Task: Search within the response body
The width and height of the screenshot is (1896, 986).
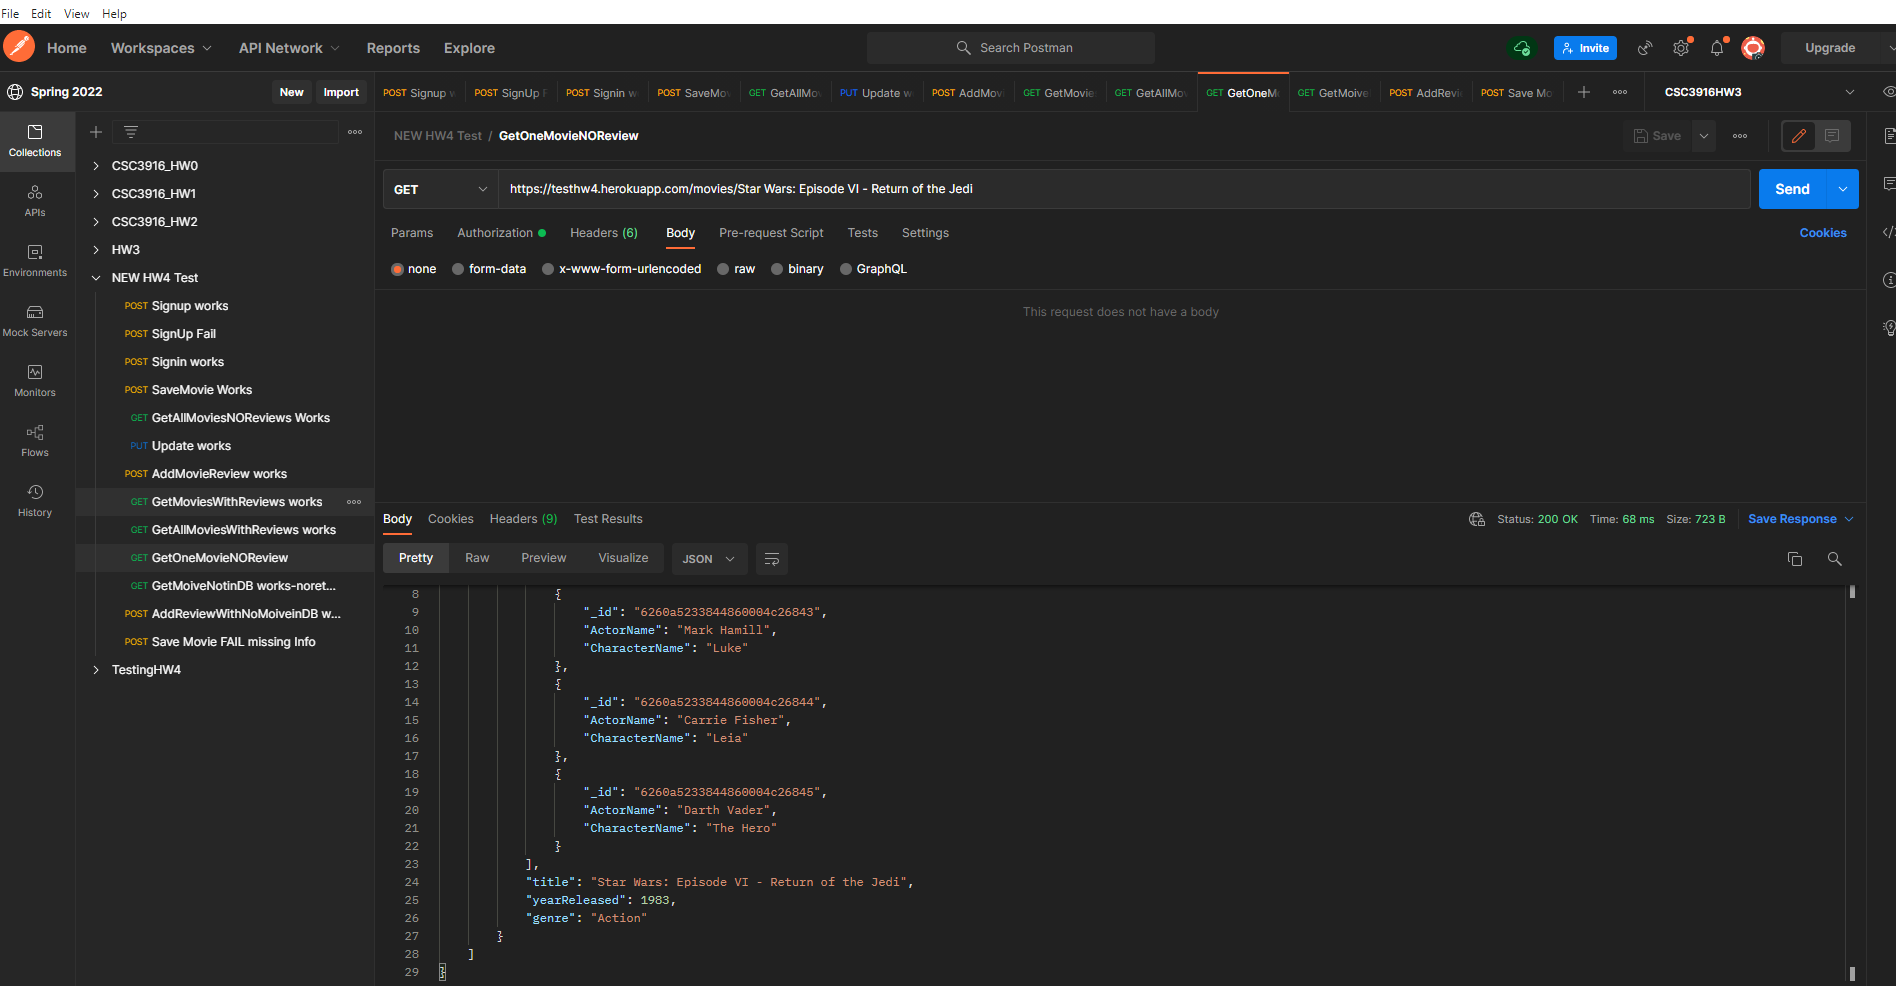Action: [x=1835, y=559]
